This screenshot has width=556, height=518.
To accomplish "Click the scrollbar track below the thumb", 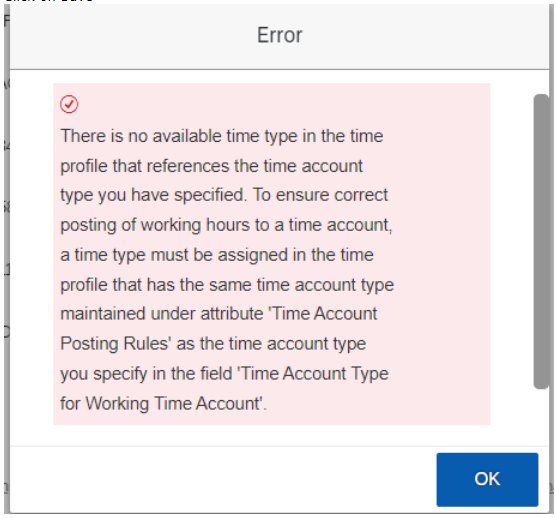I will 541,417.
